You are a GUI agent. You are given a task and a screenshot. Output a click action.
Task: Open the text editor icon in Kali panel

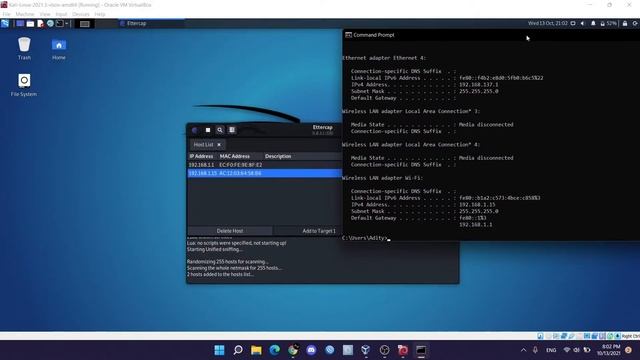[40, 24]
